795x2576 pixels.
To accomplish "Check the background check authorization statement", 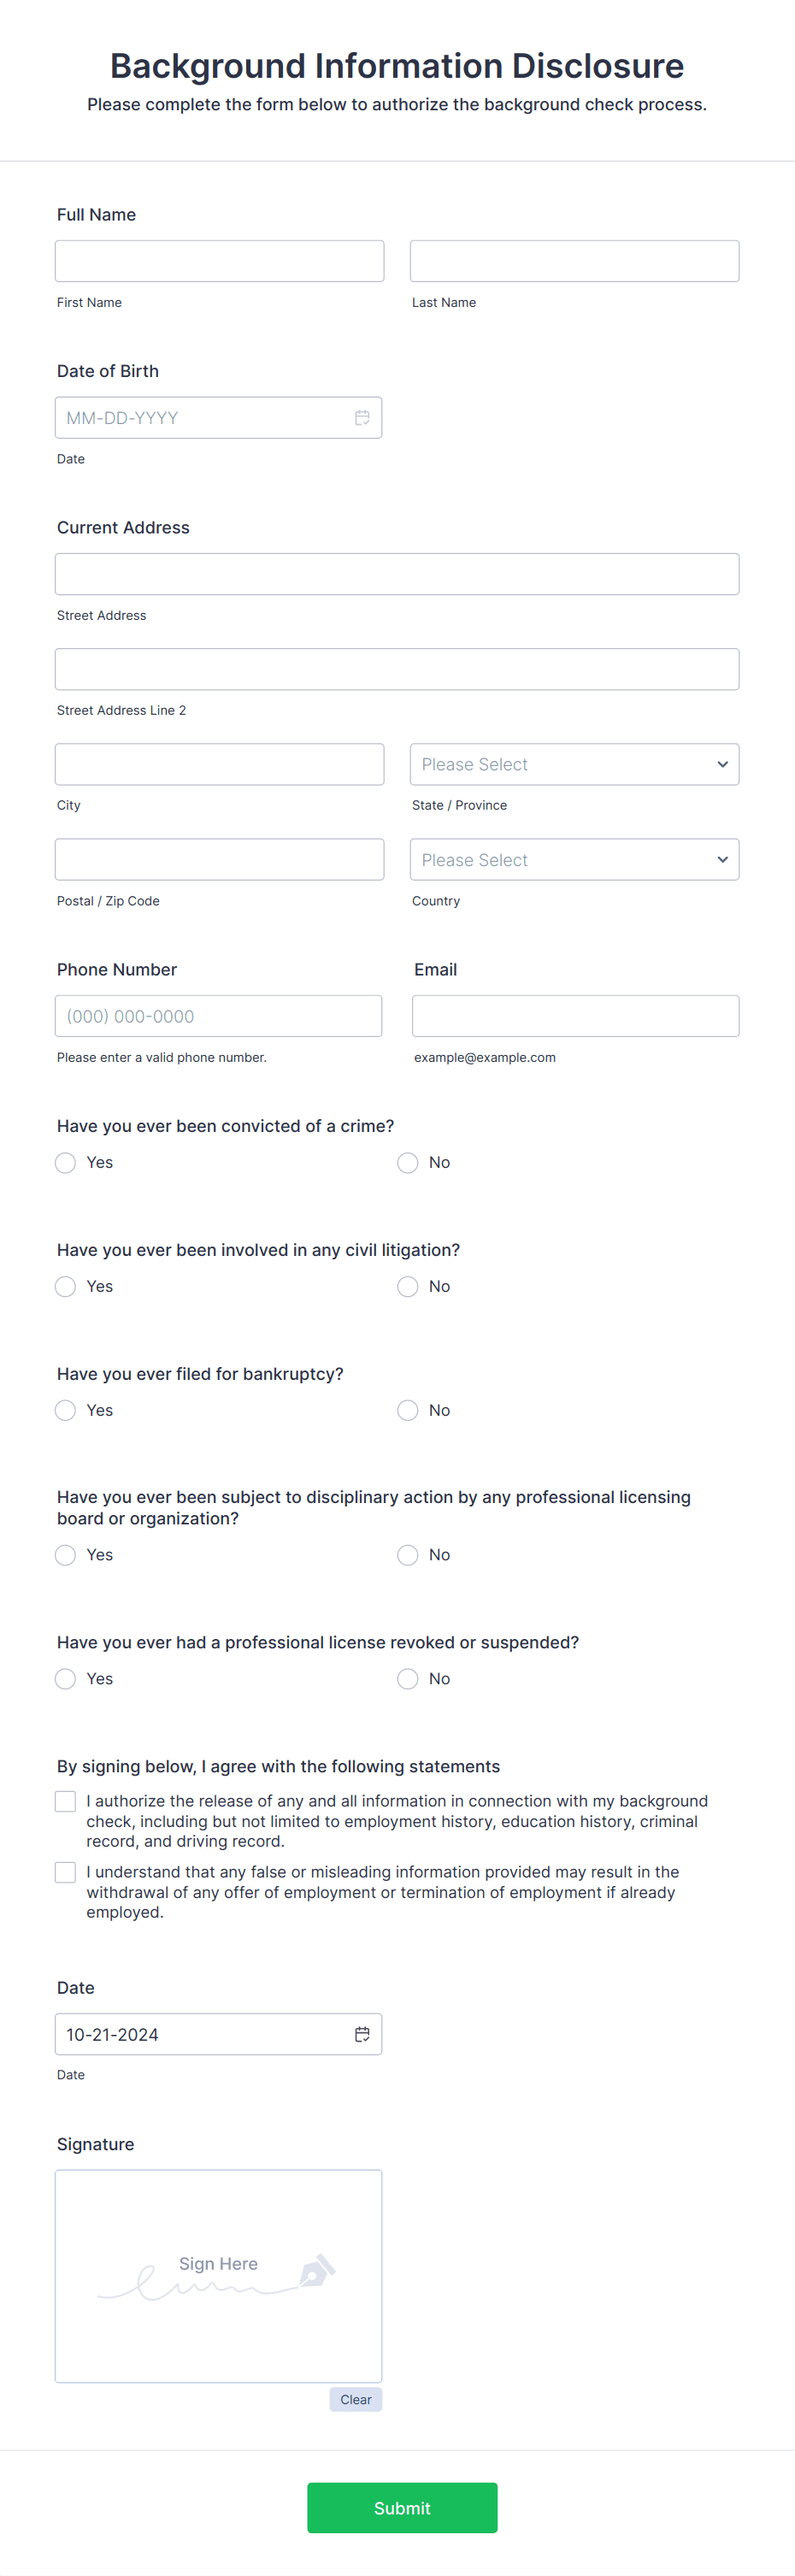I will point(65,1800).
